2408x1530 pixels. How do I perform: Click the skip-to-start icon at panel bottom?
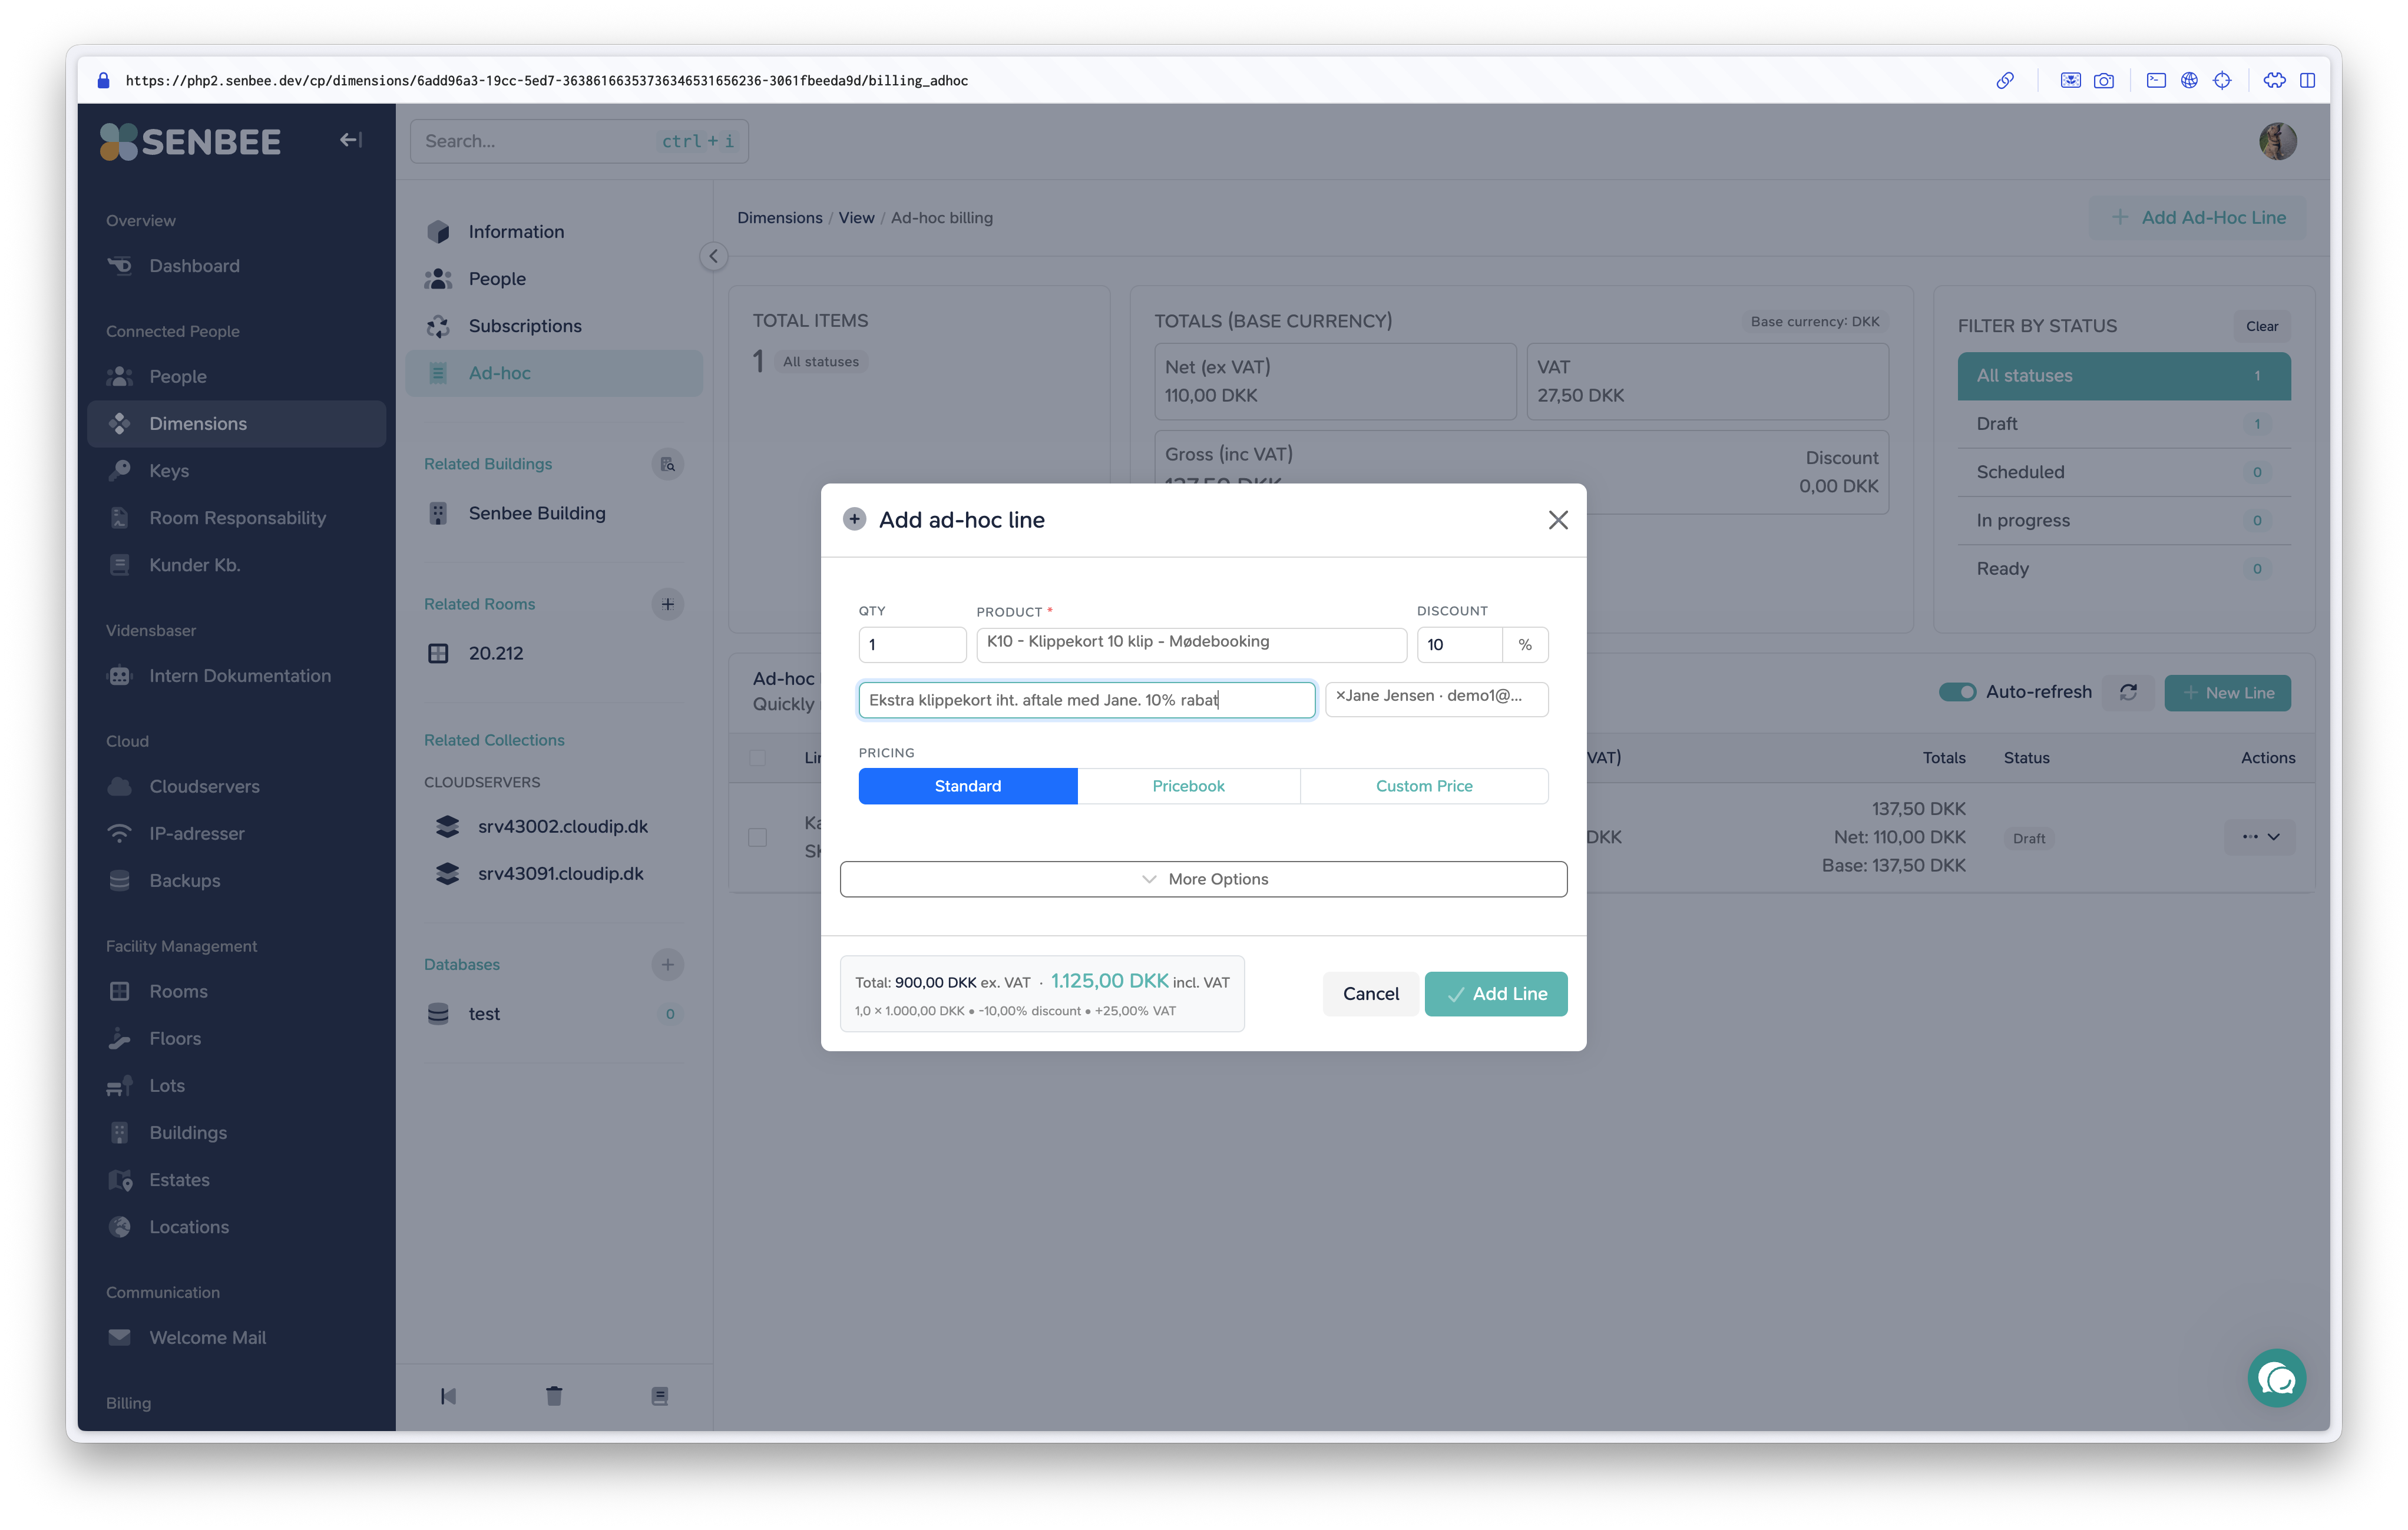pyautogui.click(x=448, y=1396)
